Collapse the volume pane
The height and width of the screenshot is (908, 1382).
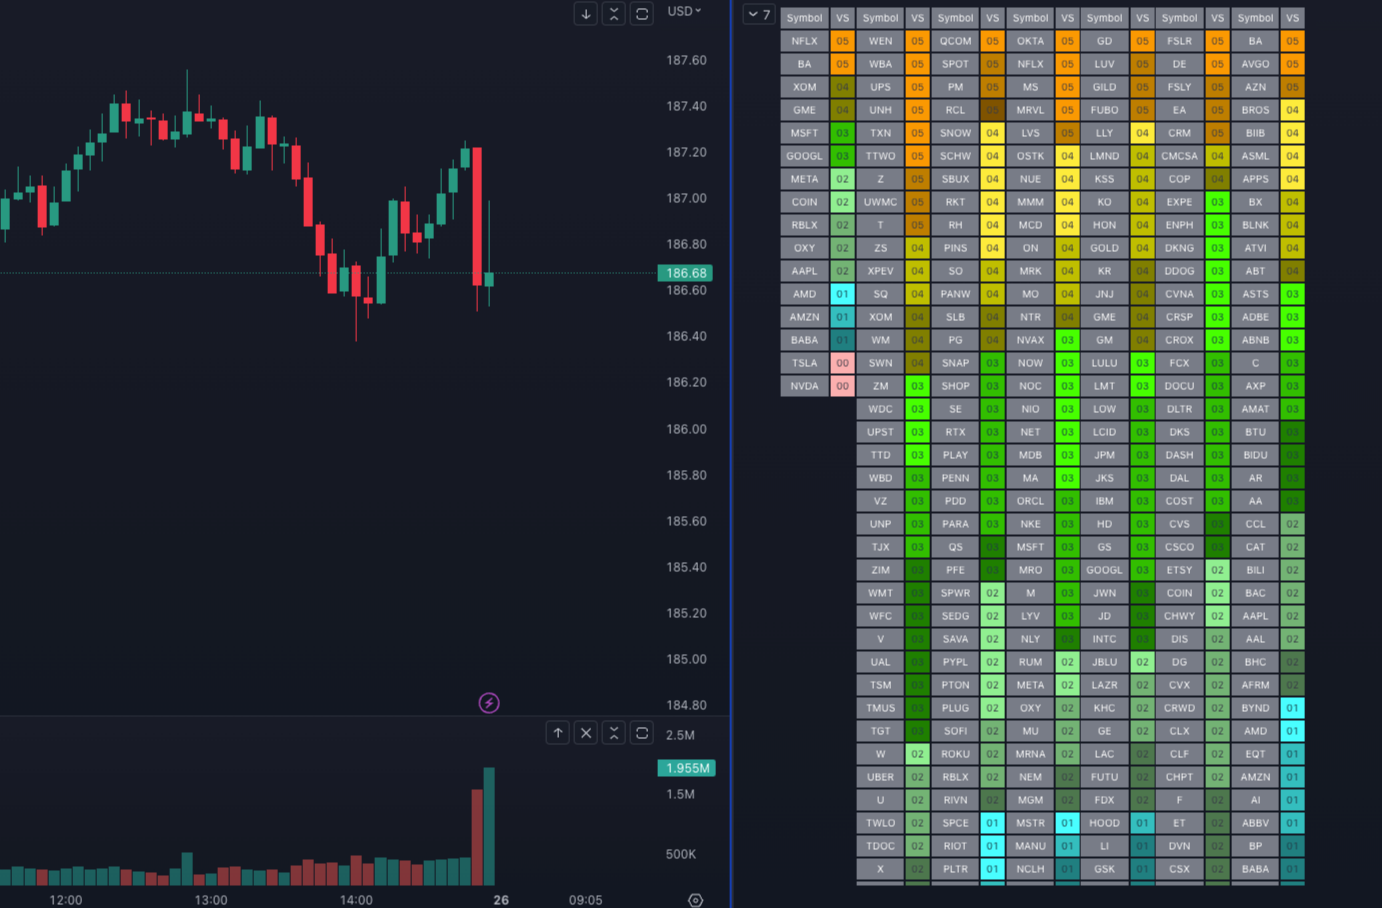[x=614, y=733]
